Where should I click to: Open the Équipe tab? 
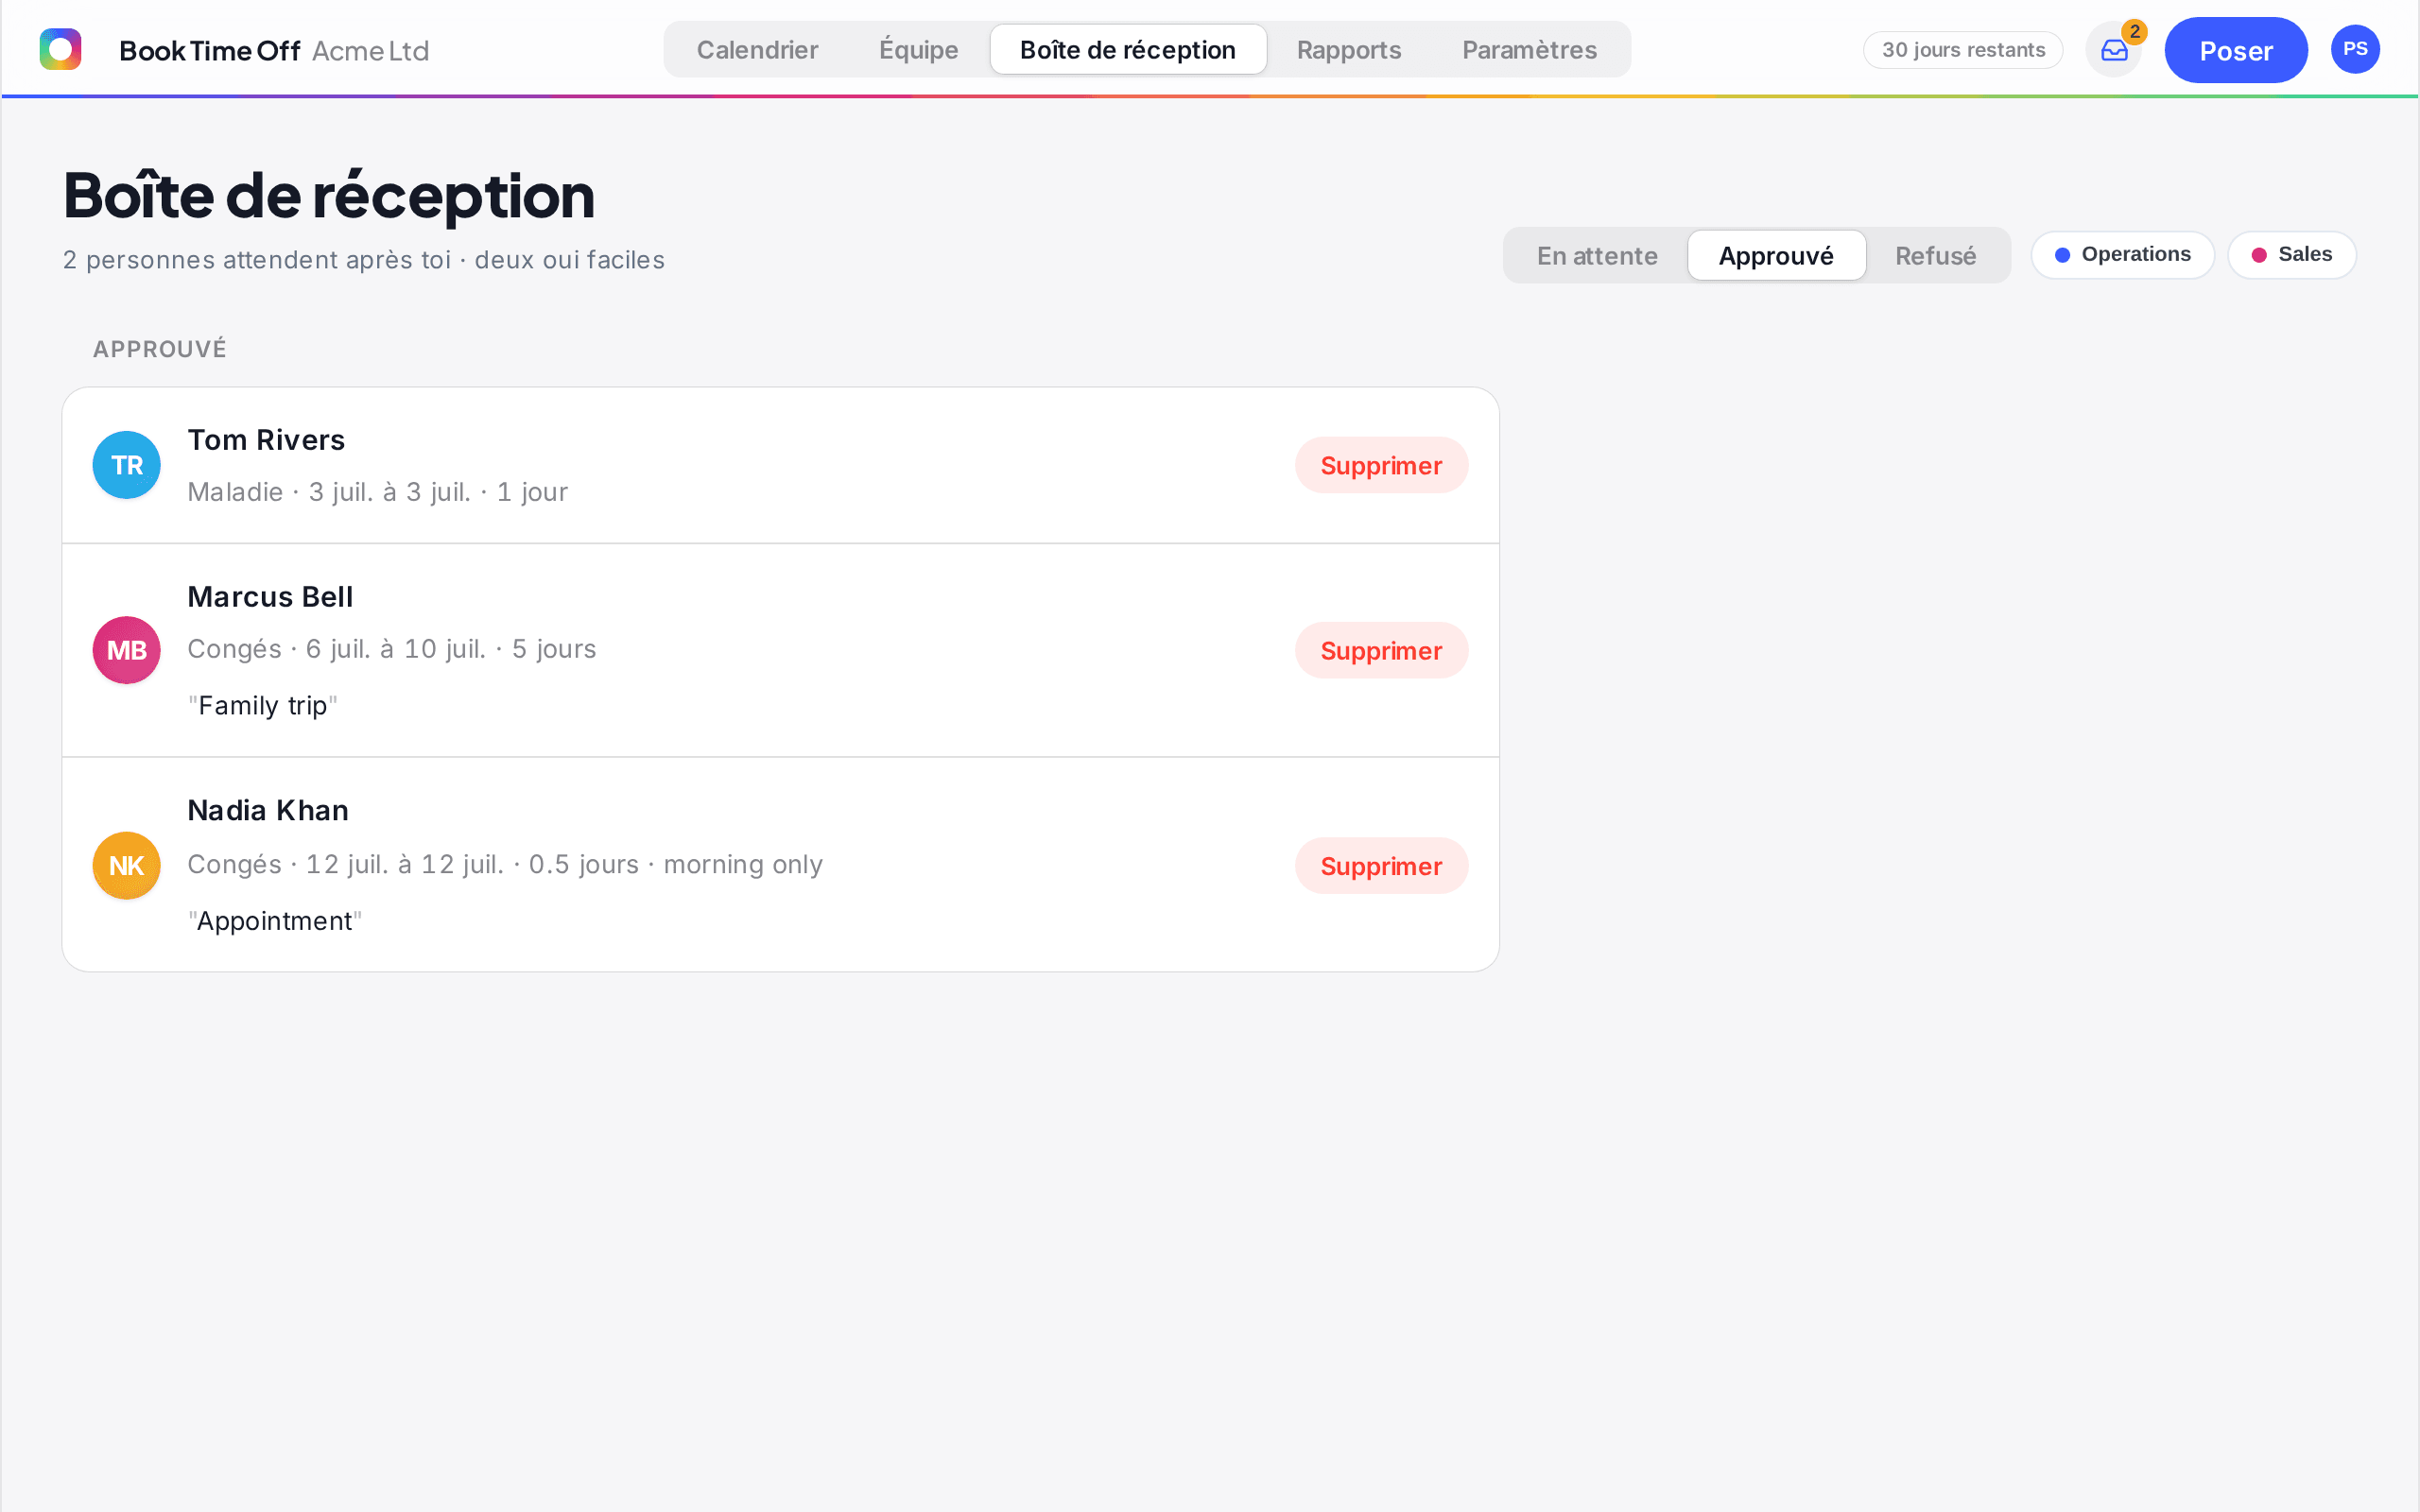tap(918, 50)
